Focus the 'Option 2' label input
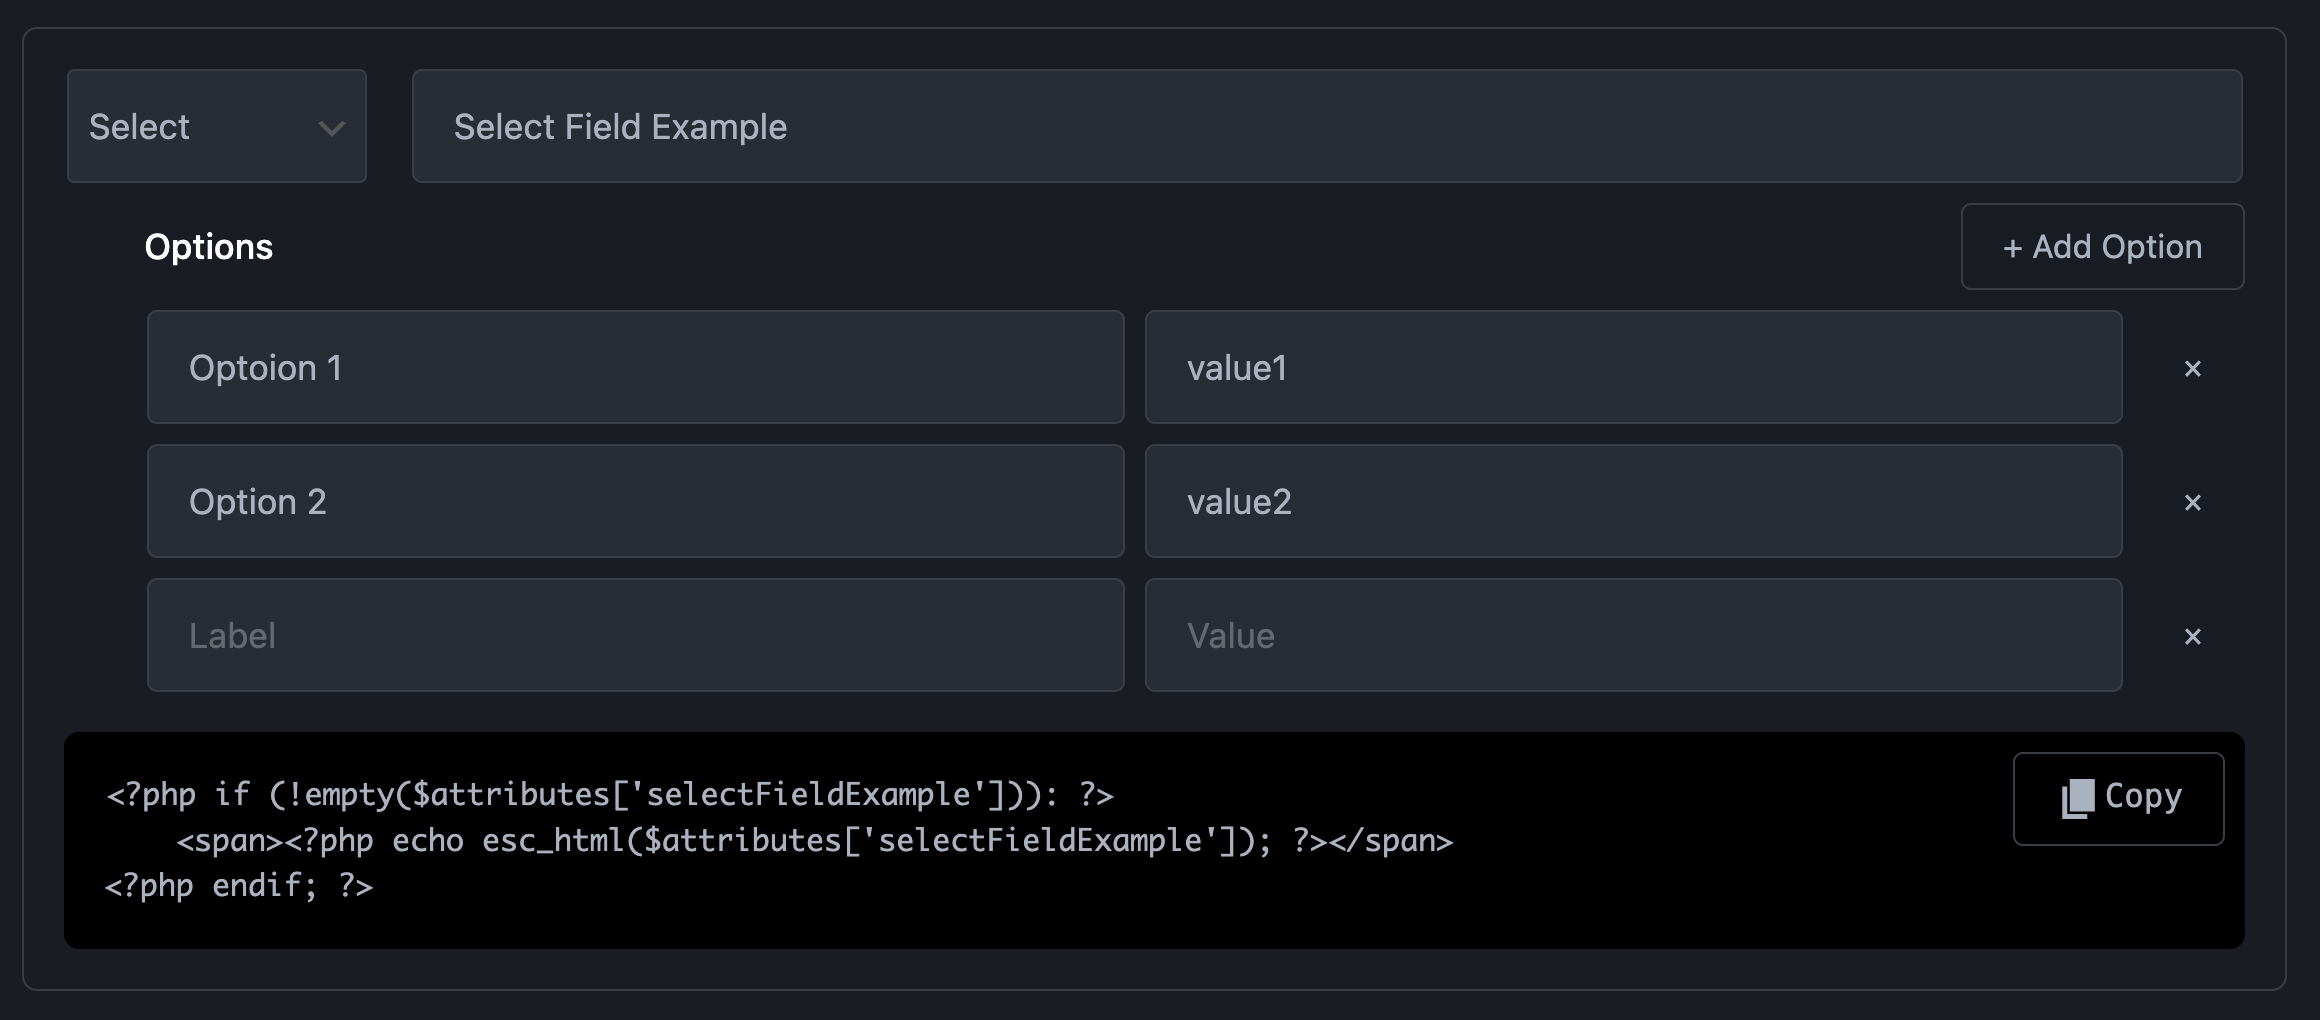 pyautogui.click(x=635, y=502)
